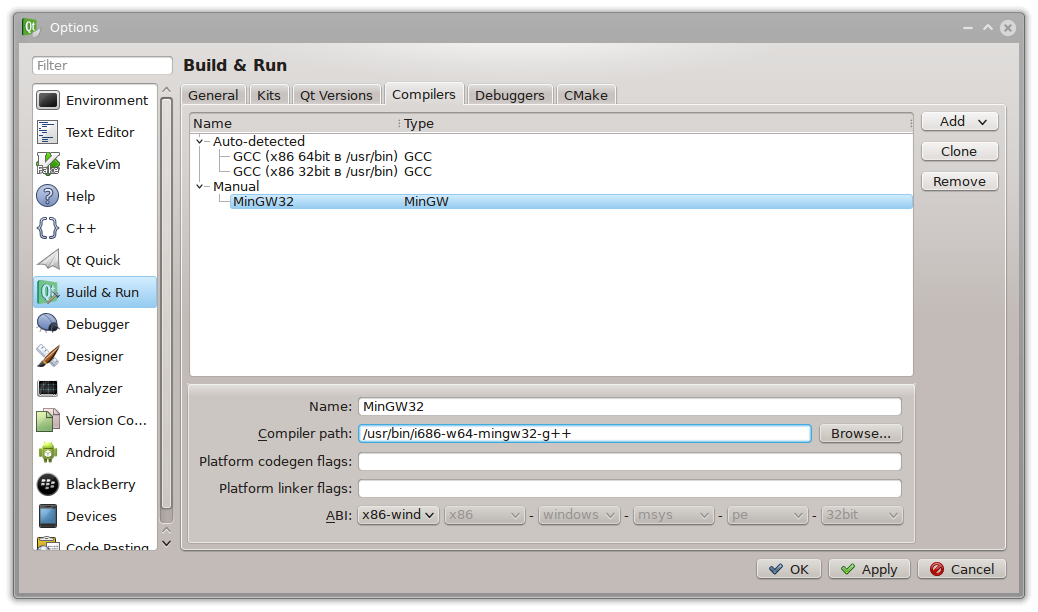Open the x86-wind ABI dropdown

click(399, 515)
